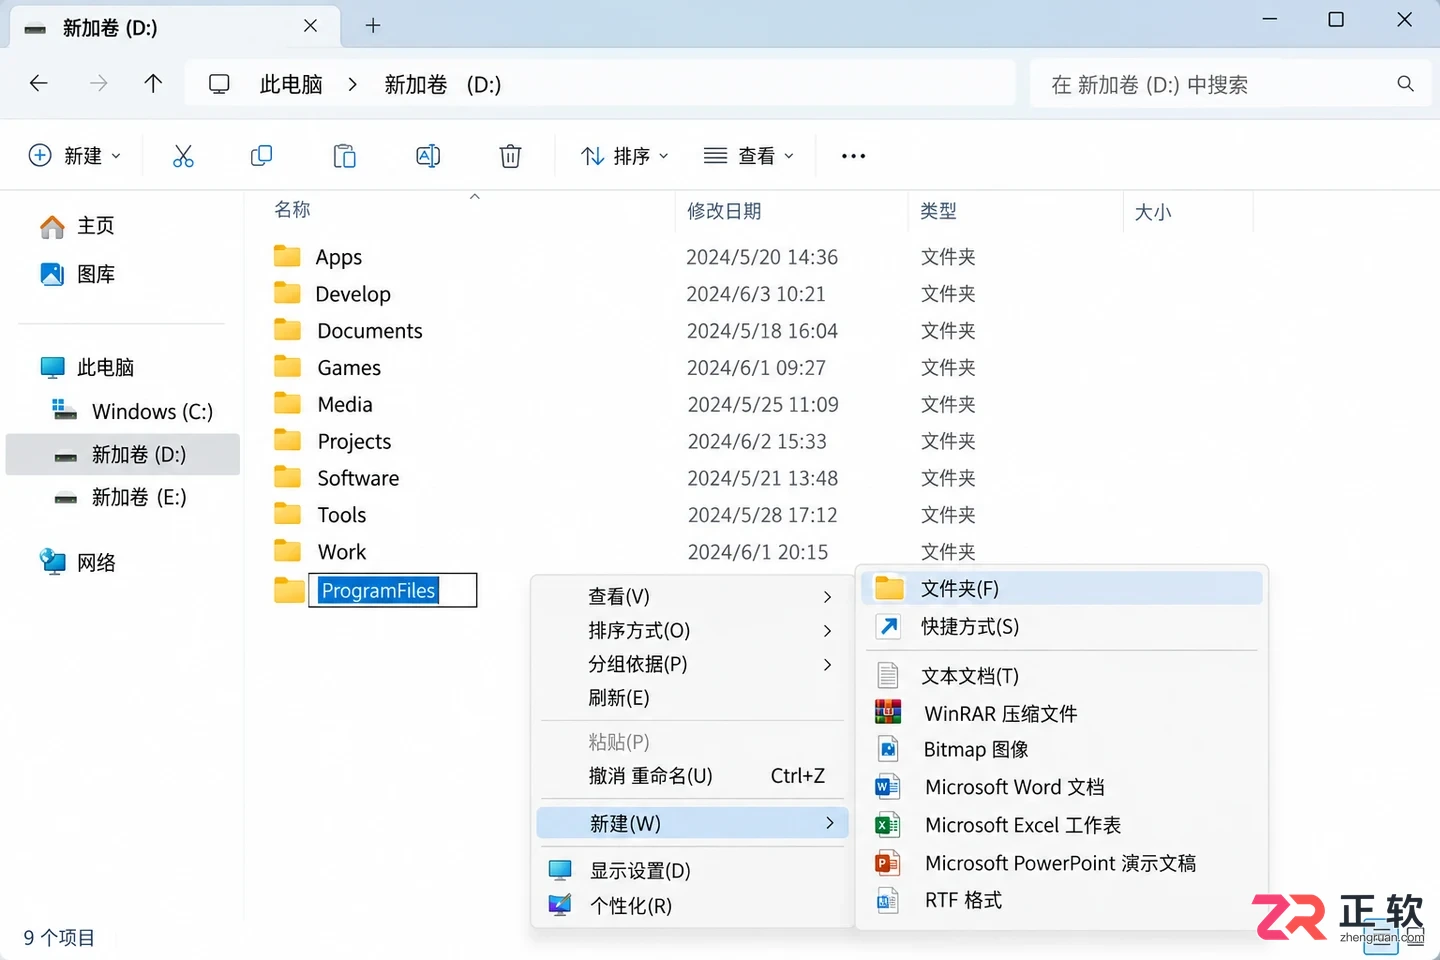
Task: Select the Develop folder name
Action: tap(353, 294)
